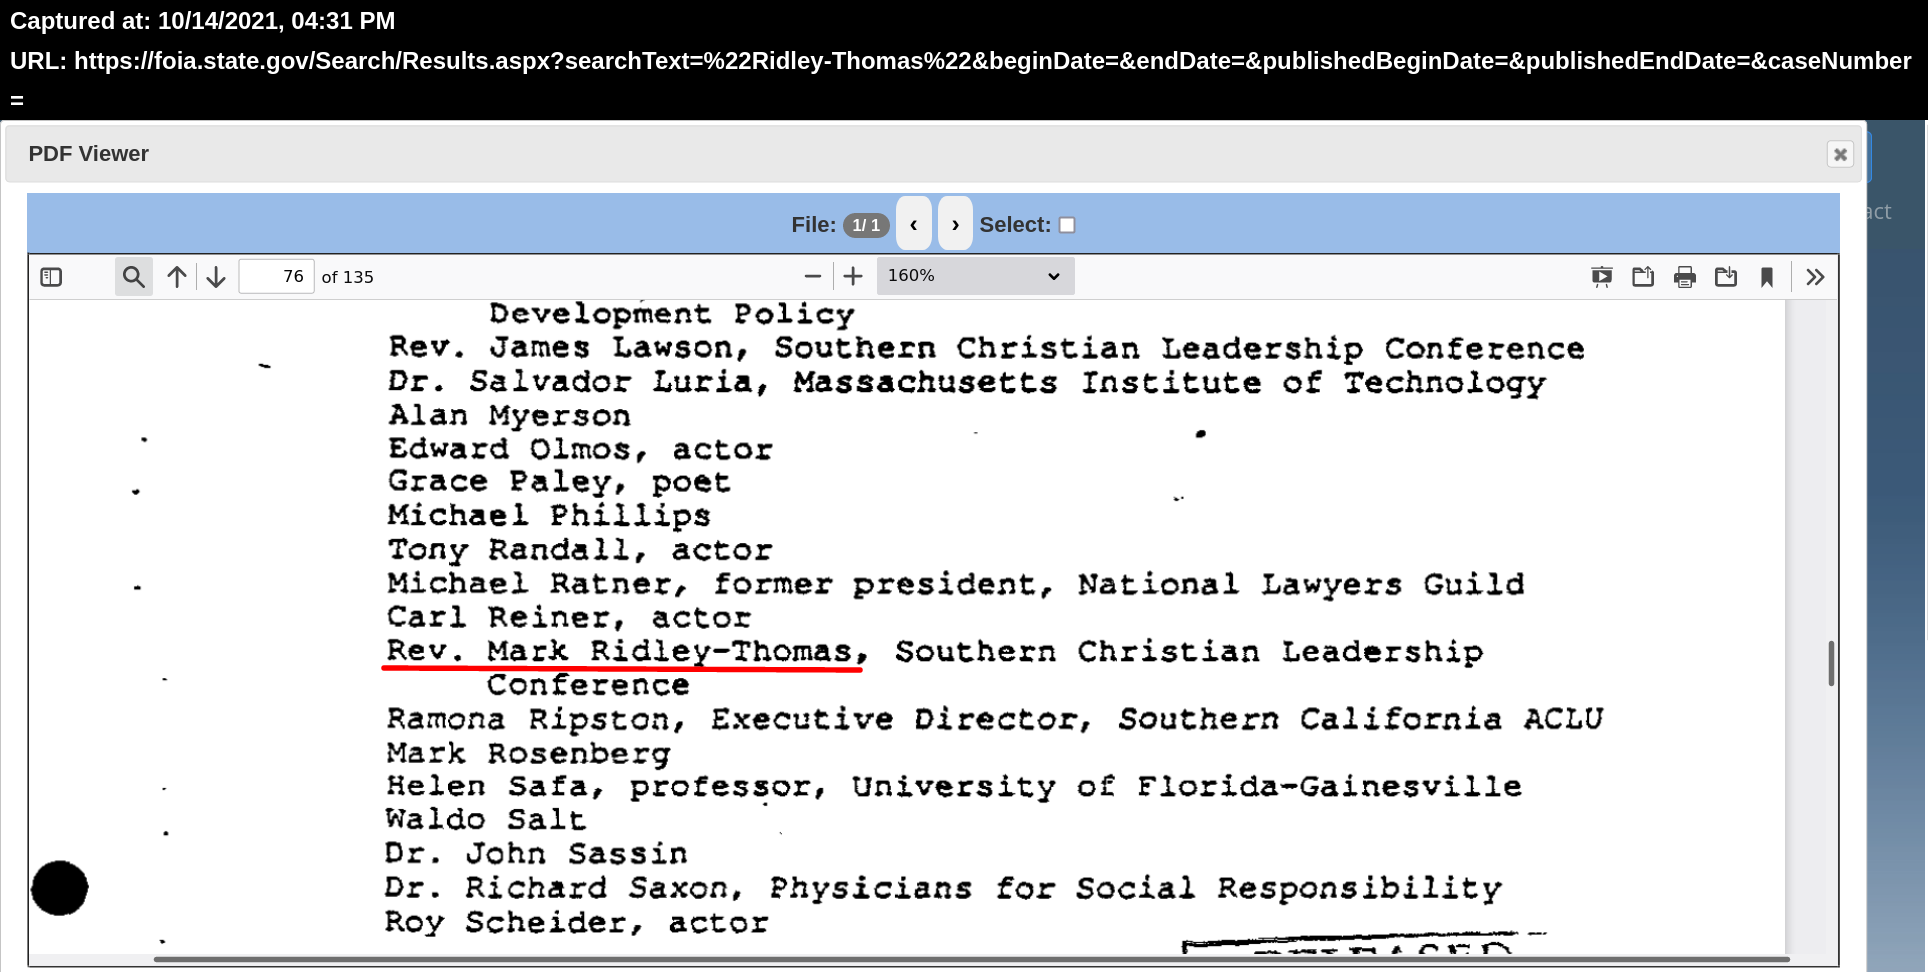Click the 'PDF Viewer' dialog title
Screen dimensions: 1928x972
[x=89, y=154]
